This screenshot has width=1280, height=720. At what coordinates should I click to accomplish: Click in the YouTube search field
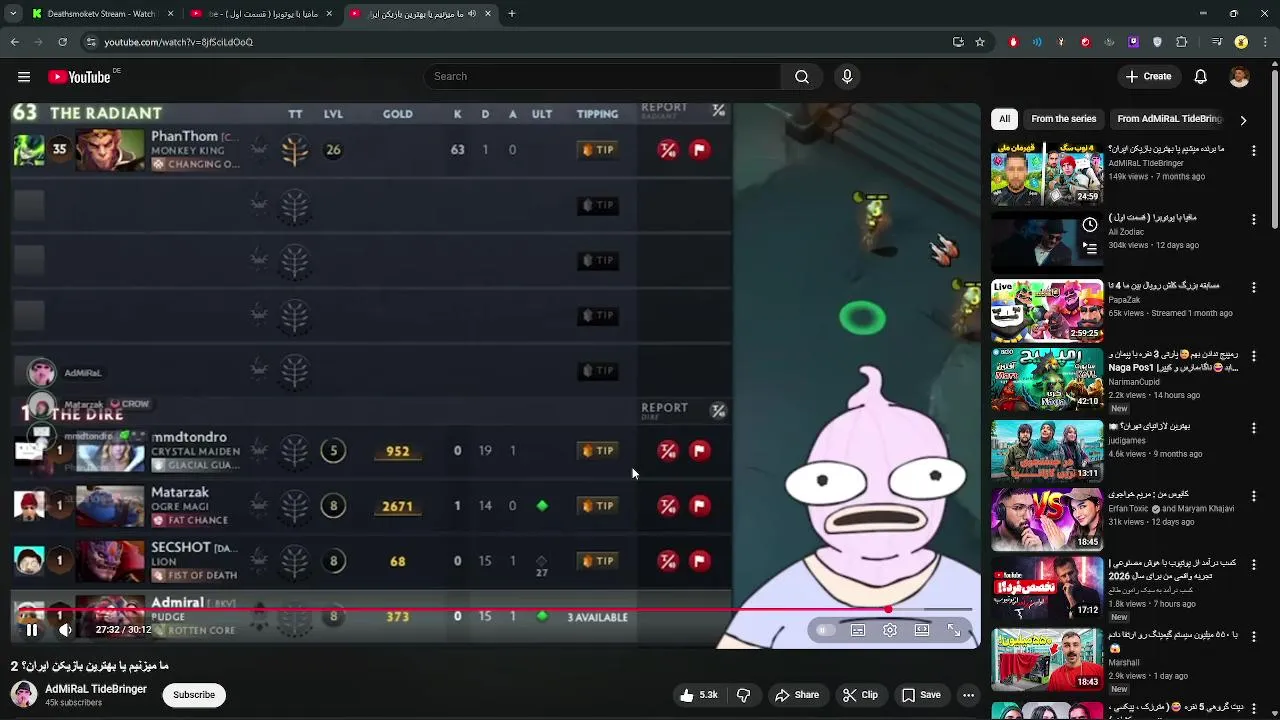tap(603, 77)
